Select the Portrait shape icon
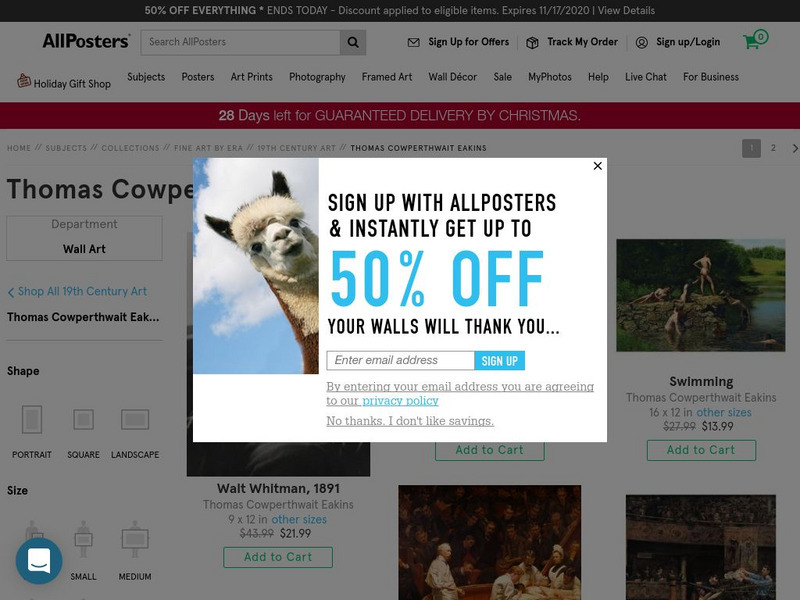 pos(32,419)
